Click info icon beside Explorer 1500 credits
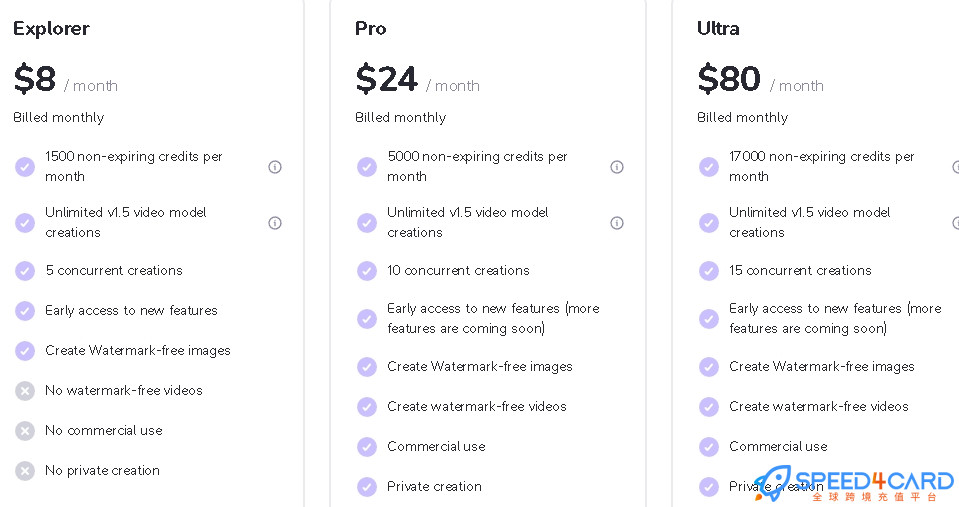Image resolution: width=959 pixels, height=507 pixels. [x=275, y=167]
